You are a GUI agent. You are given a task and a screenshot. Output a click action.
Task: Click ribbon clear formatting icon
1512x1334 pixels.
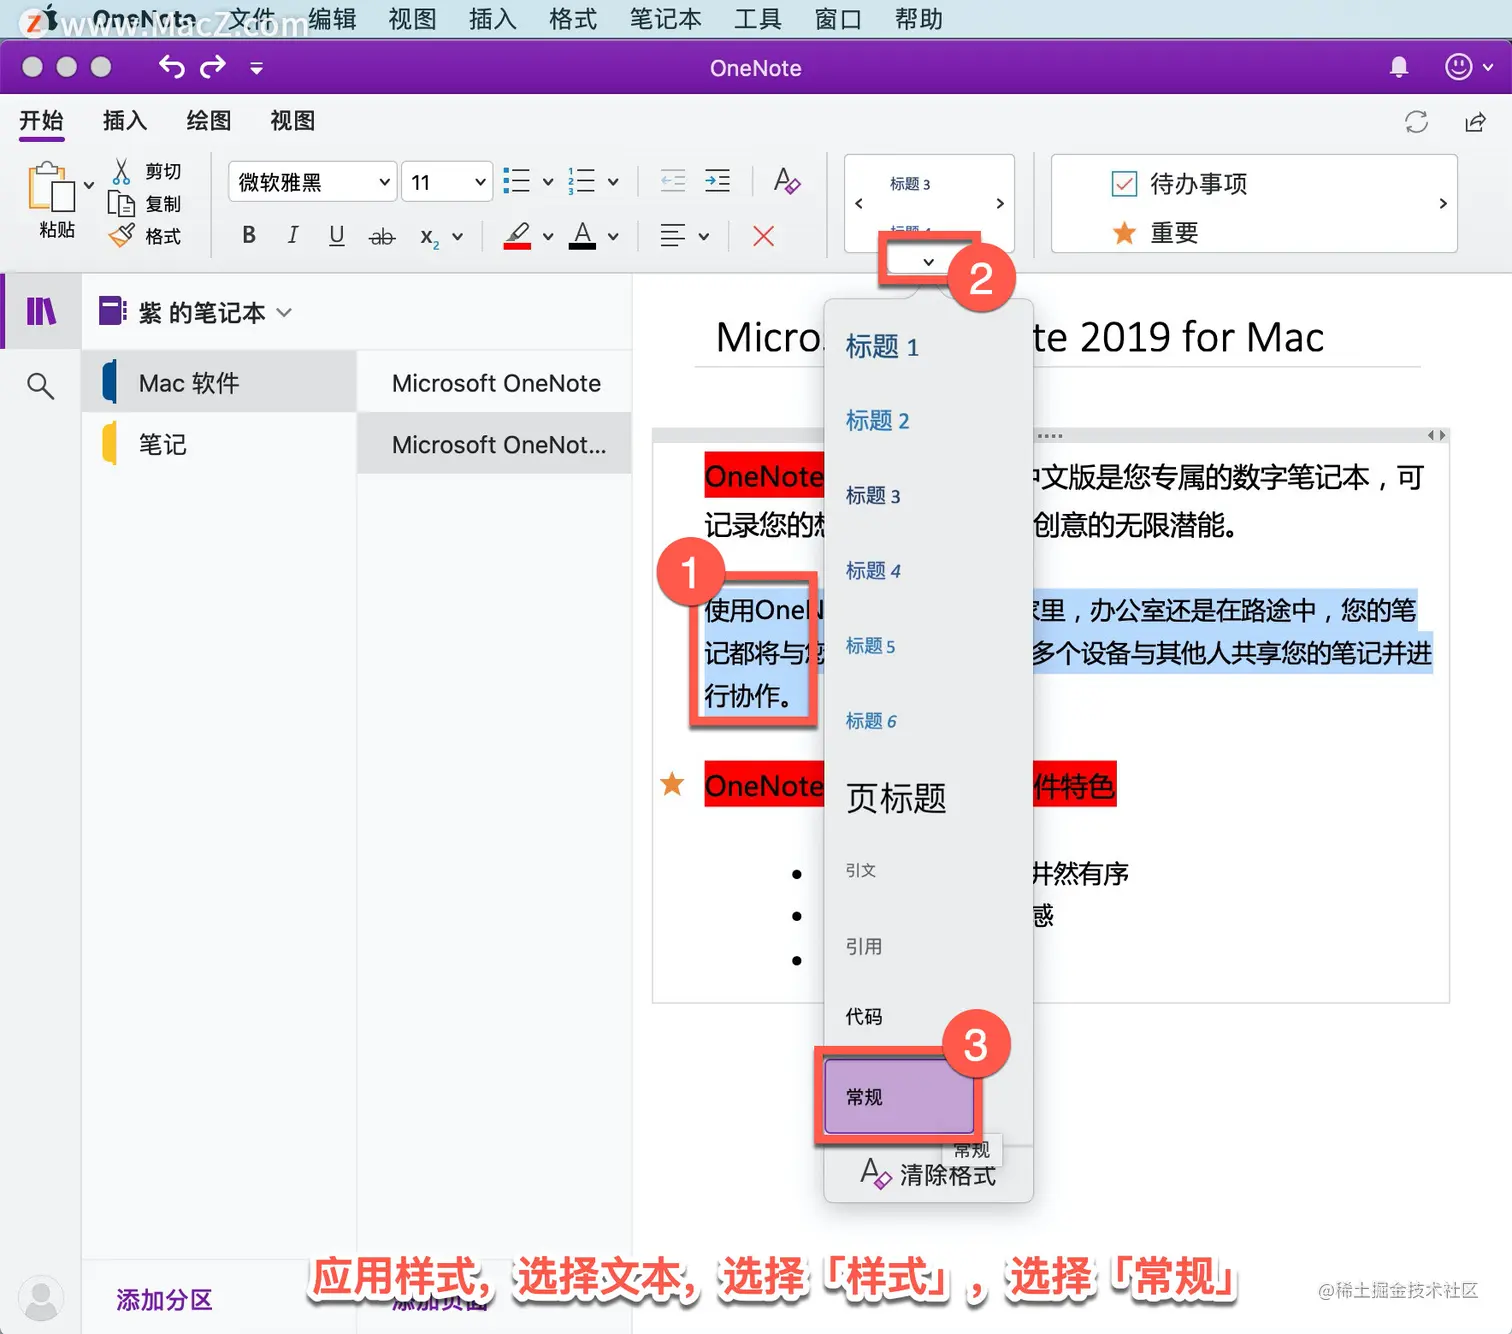(787, 181)
